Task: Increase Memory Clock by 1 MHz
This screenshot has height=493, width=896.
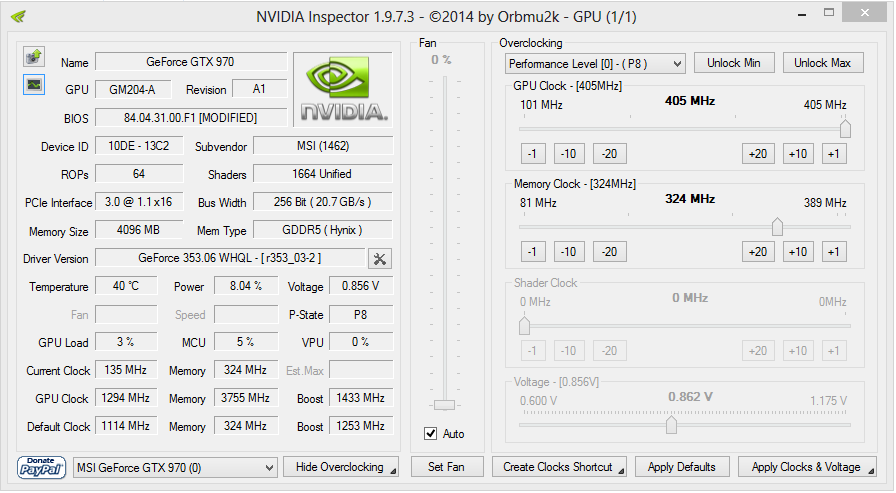Action: pos(834,252)
